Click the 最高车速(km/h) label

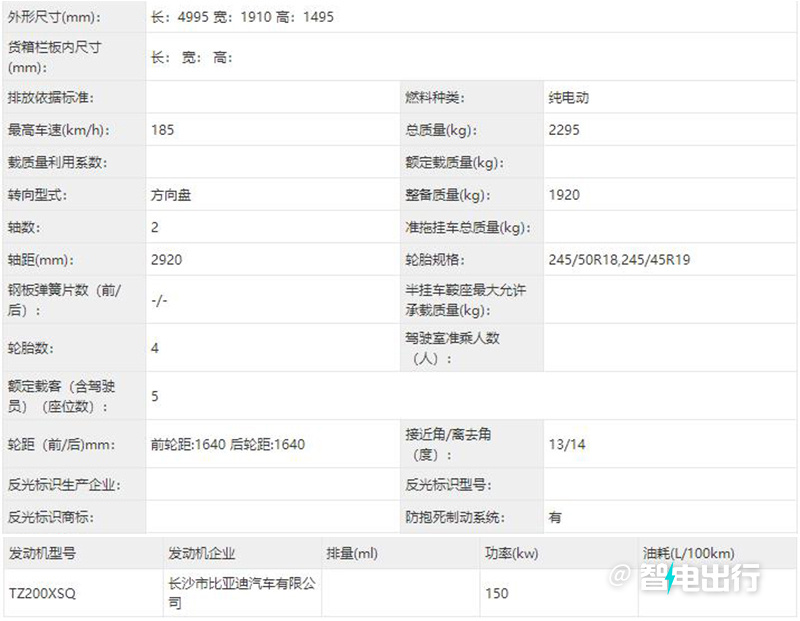point(58,130)
